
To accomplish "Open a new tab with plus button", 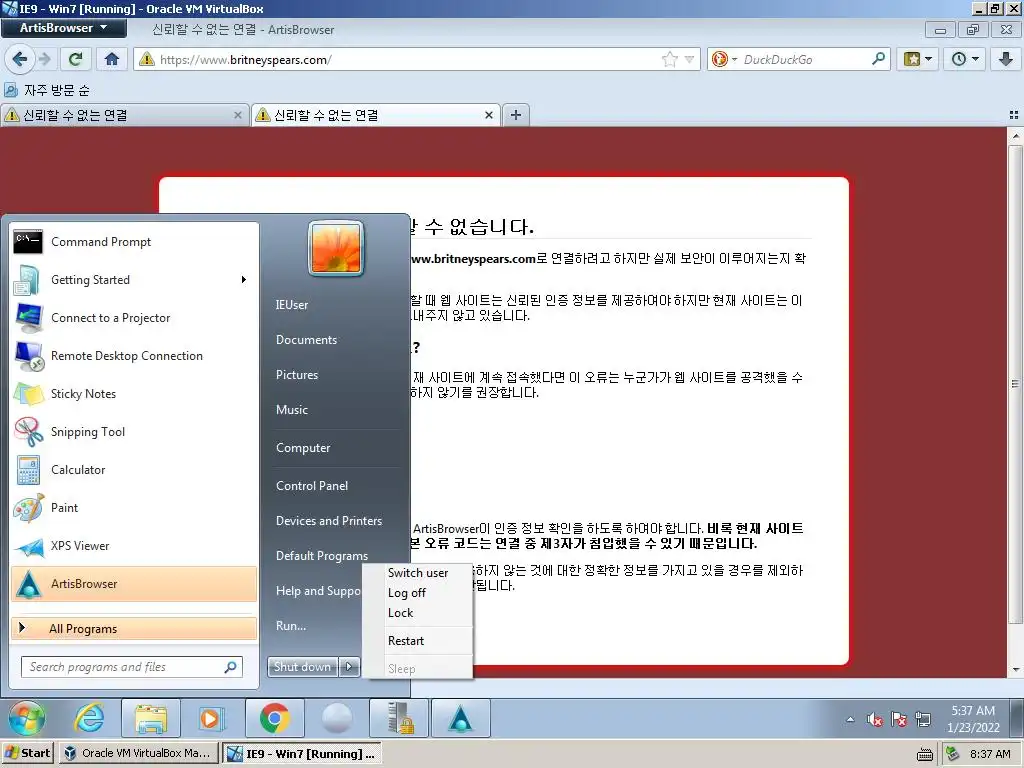I will [x=515, y=115].
